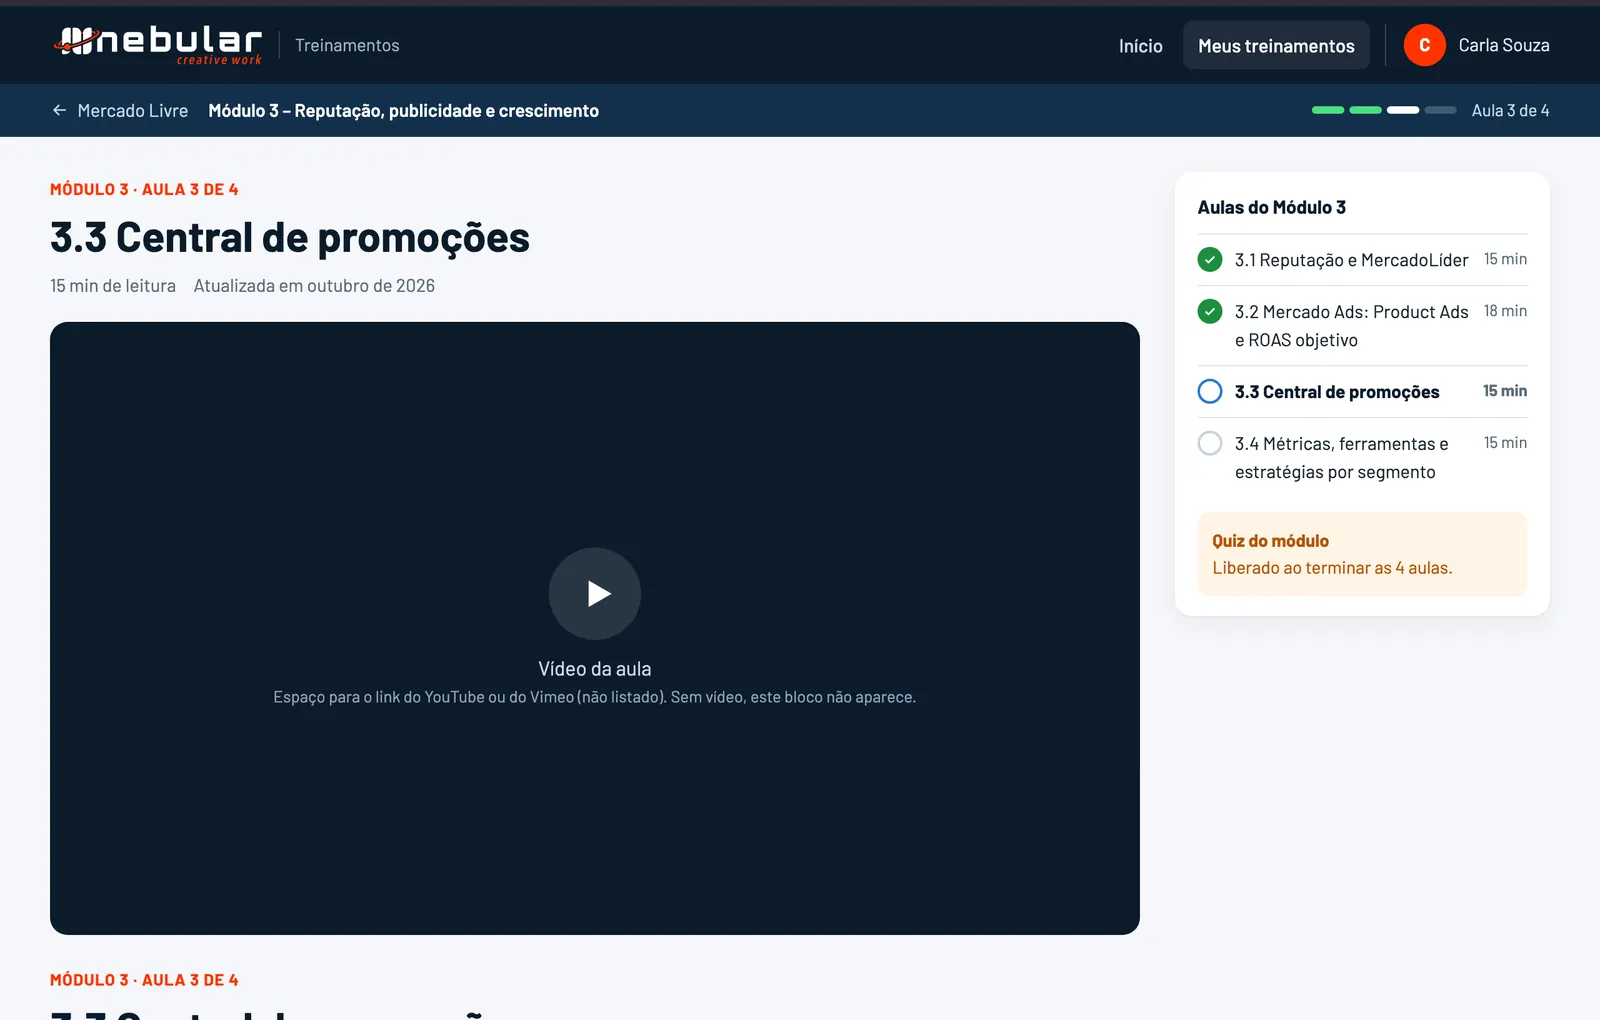Viewport: 1600px width, 1020px height.
Task: Click the empty circle of lesson 3.4
Action: click(1210, 443)
